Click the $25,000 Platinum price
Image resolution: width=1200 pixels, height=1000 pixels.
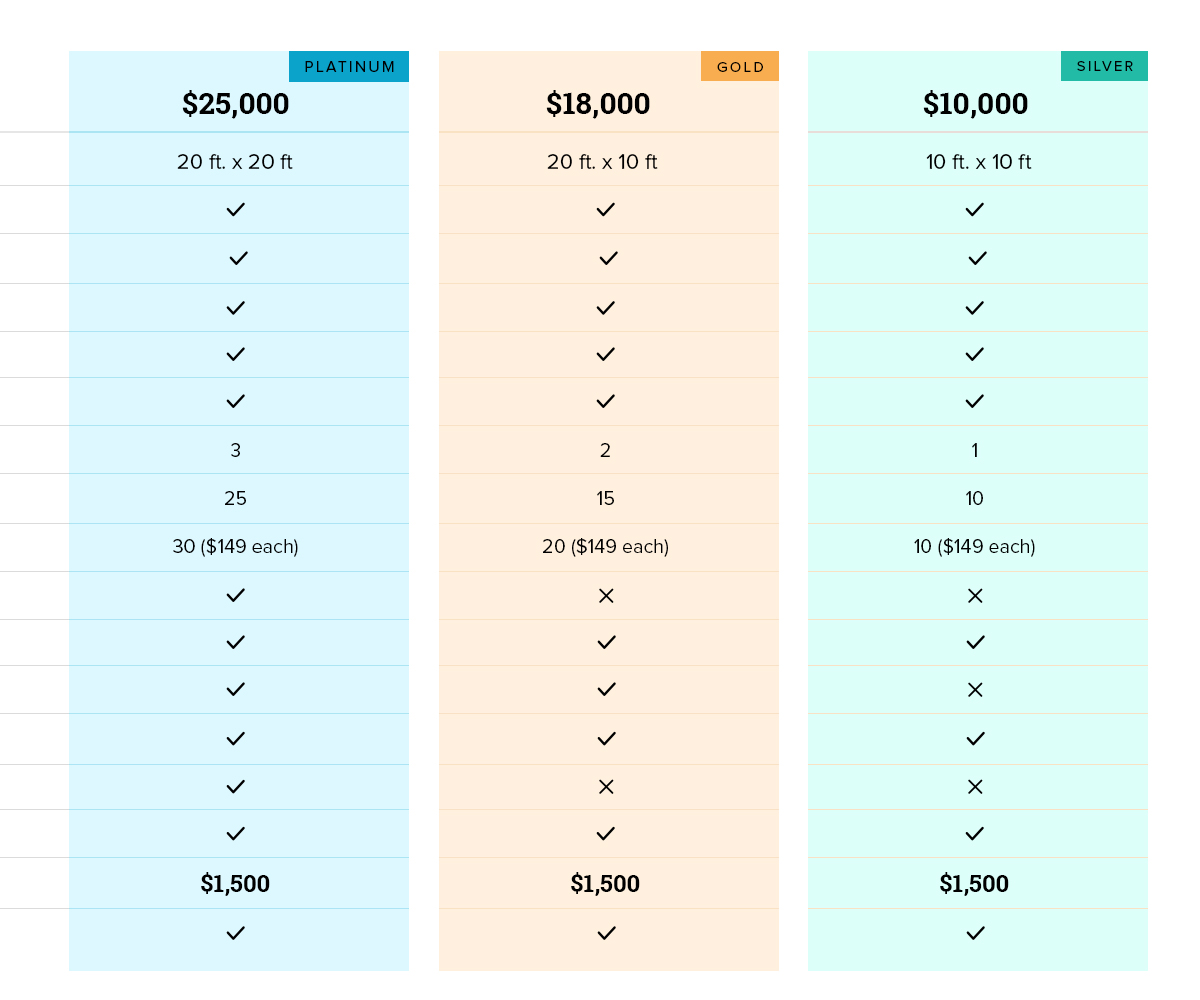click(x=236, y=104)
